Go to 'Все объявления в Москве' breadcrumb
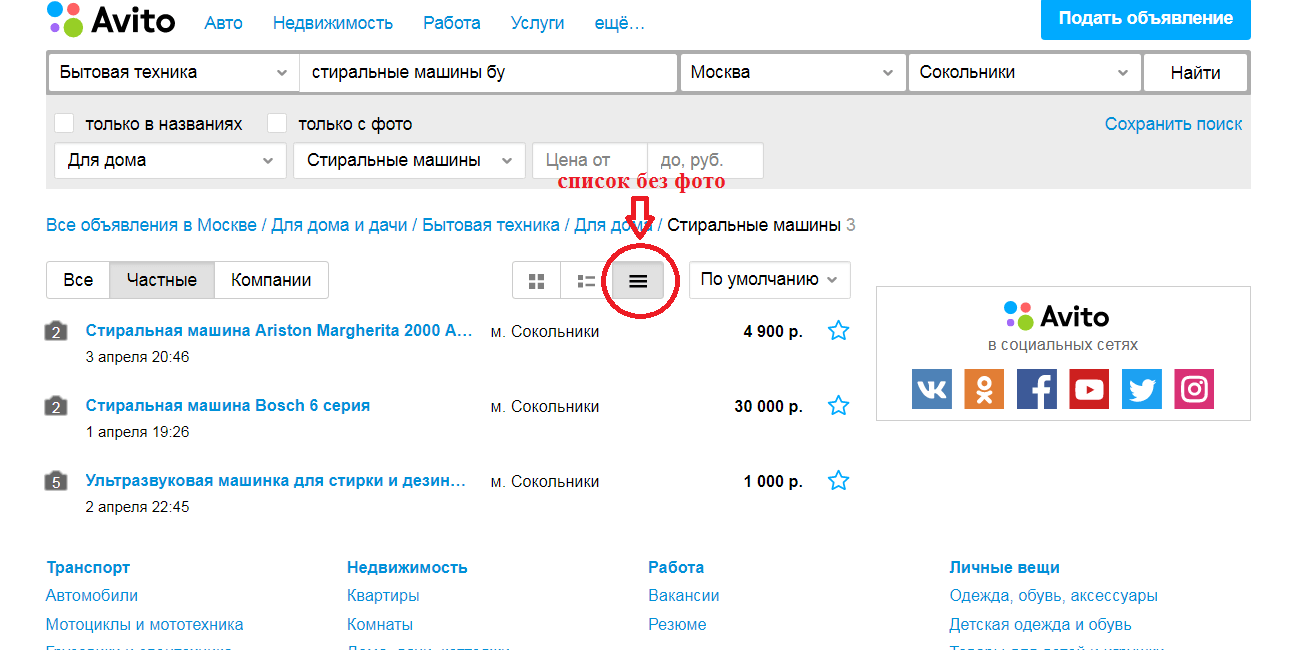The width and height of the screenshot is (1296, 650). click(151, 225)
